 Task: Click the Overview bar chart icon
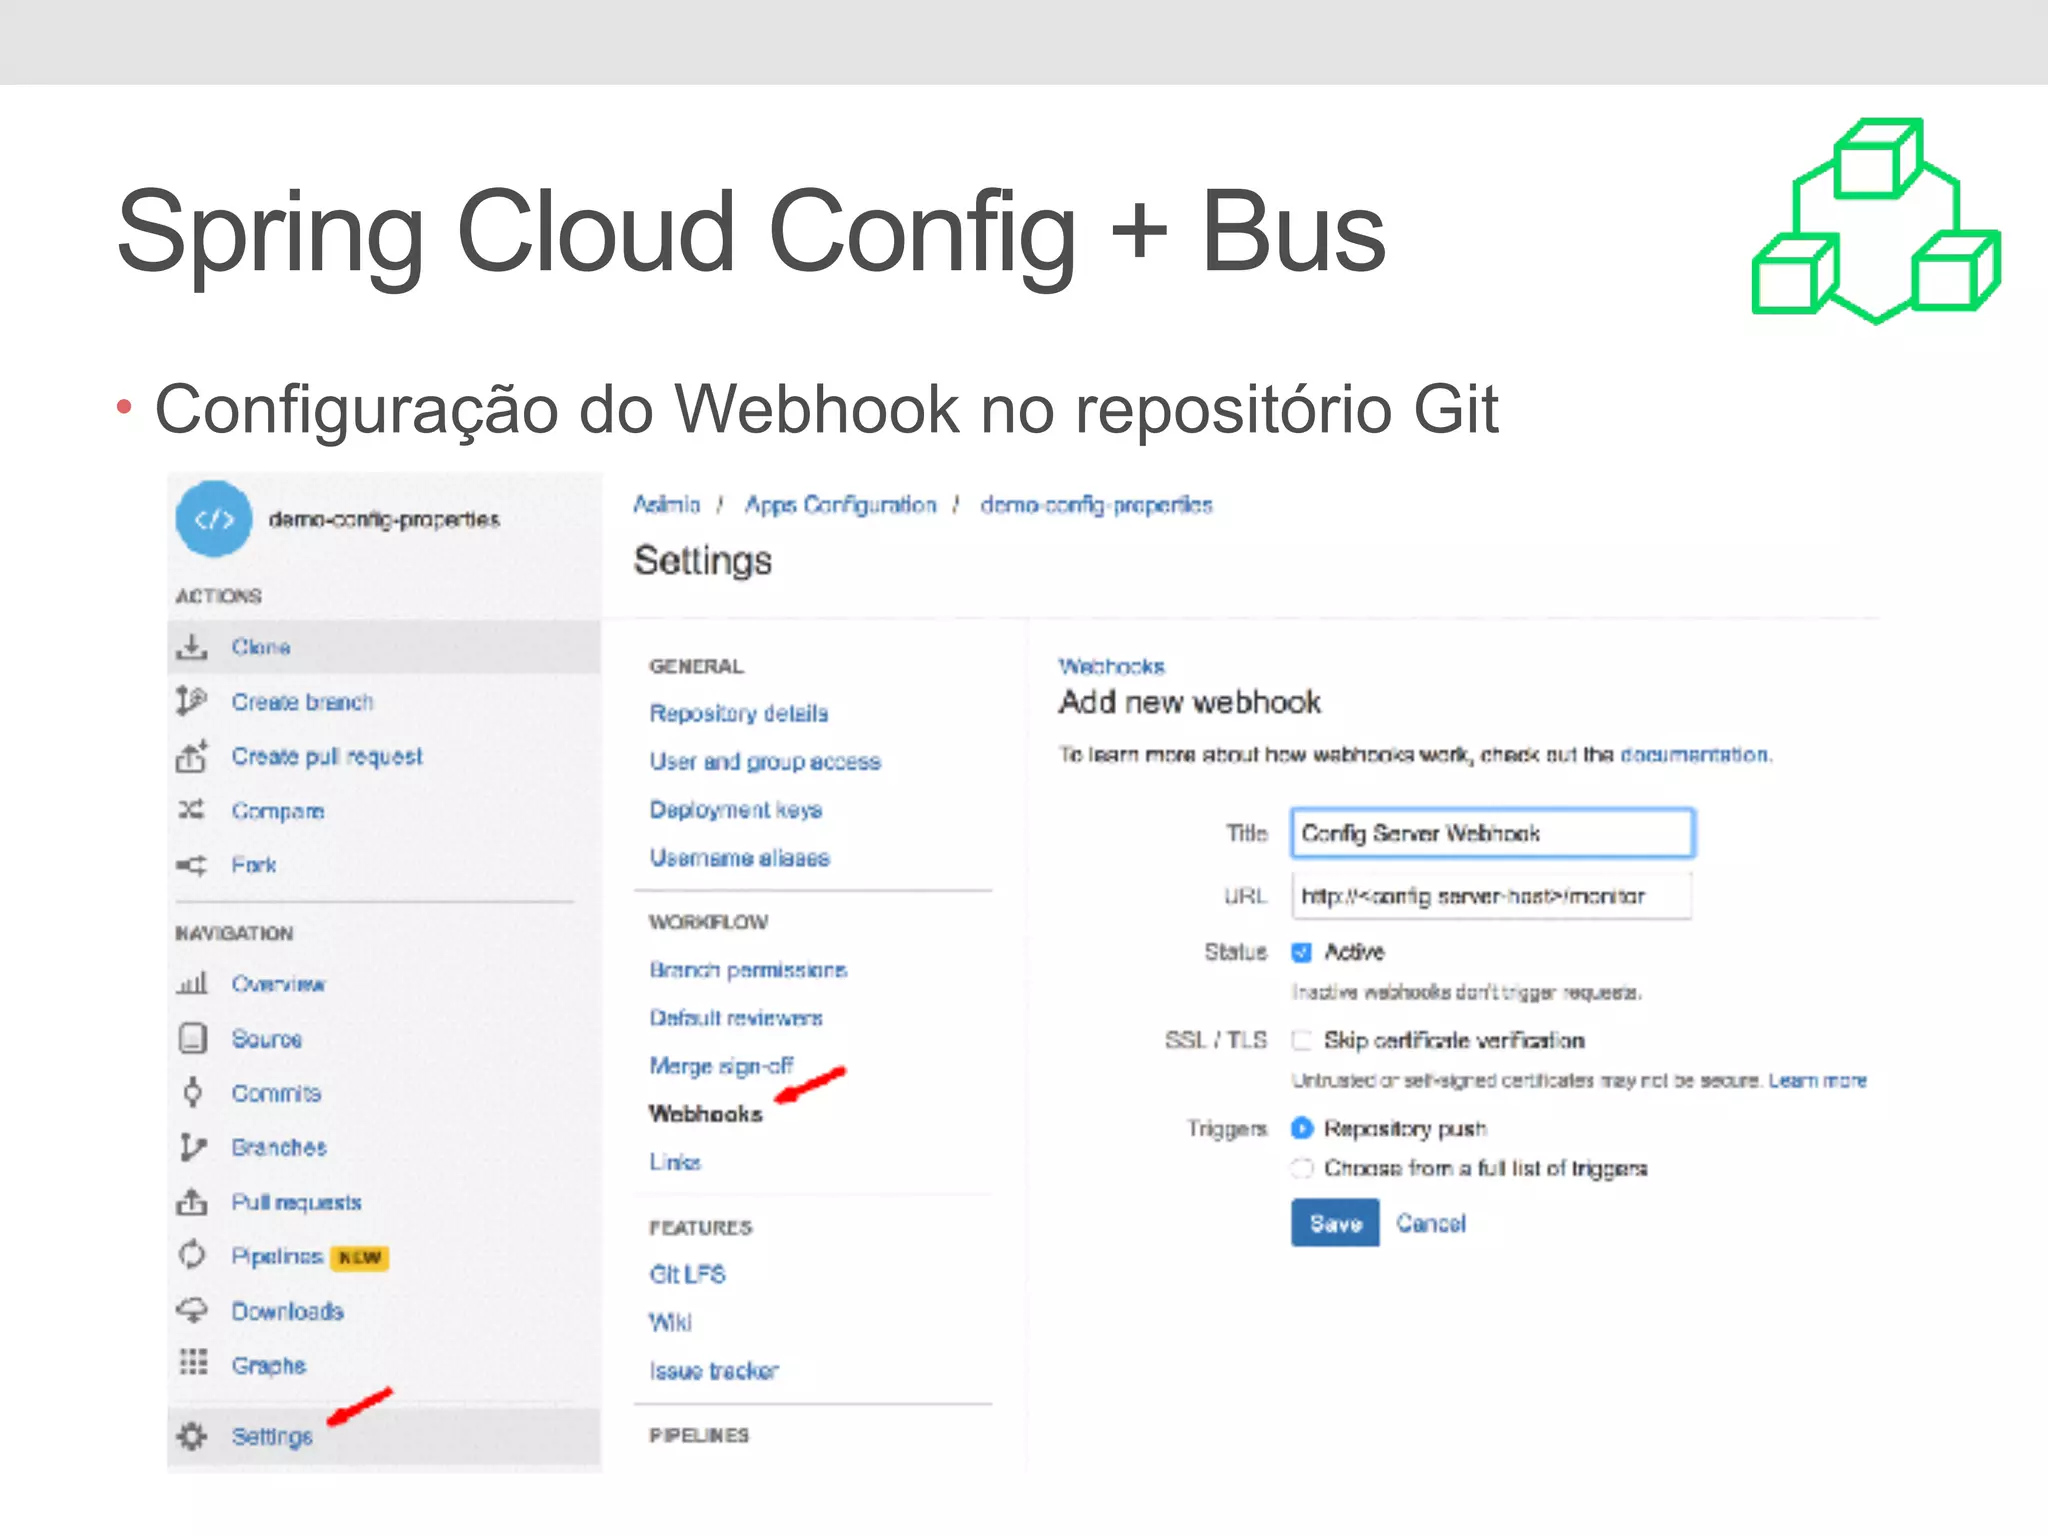click(x=191, y=984)
